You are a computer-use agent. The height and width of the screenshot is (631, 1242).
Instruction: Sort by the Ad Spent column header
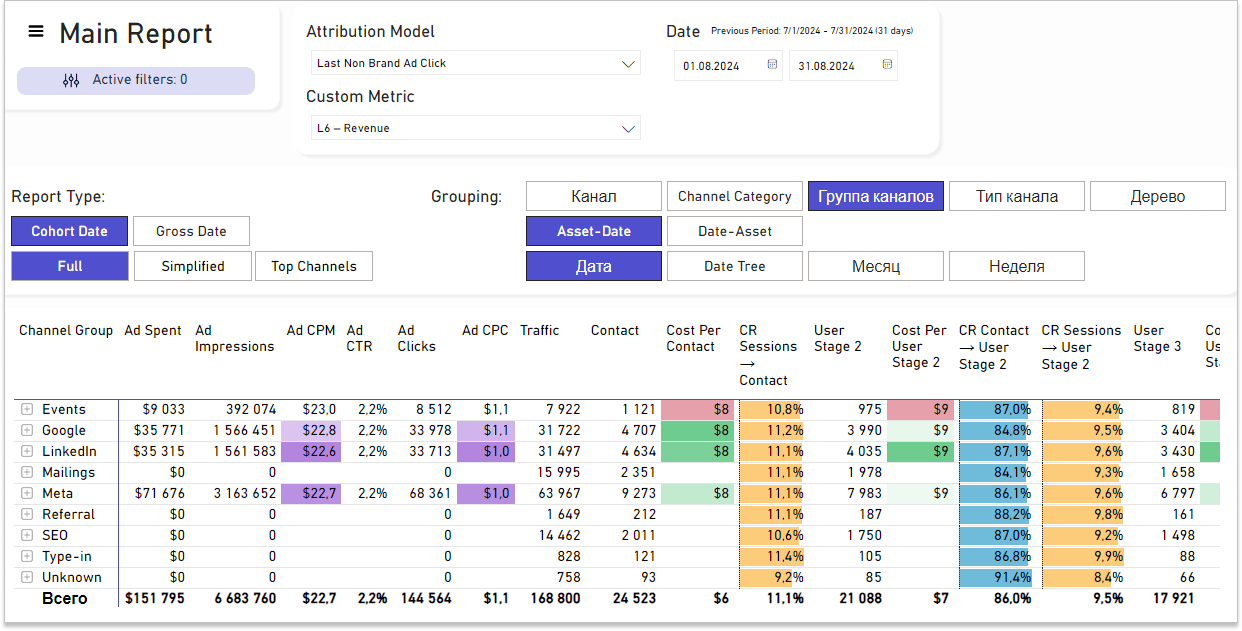153,330
